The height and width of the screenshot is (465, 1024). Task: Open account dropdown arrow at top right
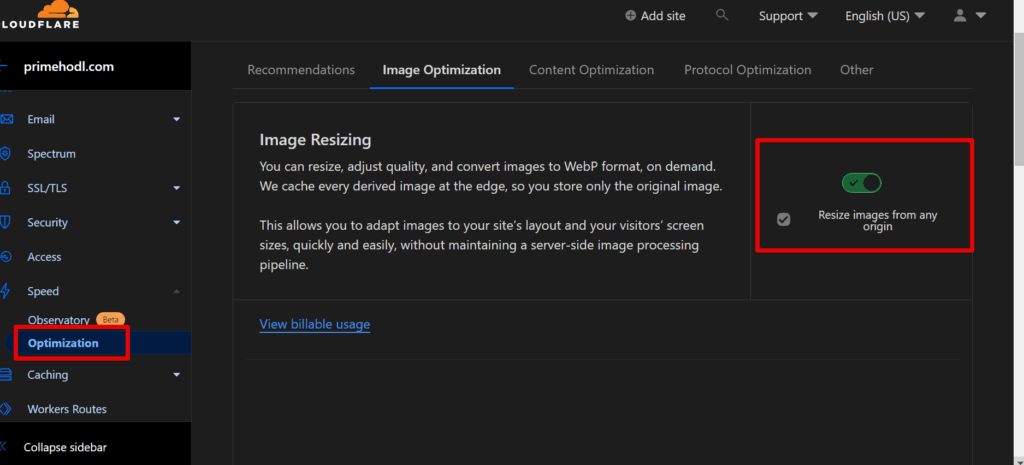(x=980, y=16)
